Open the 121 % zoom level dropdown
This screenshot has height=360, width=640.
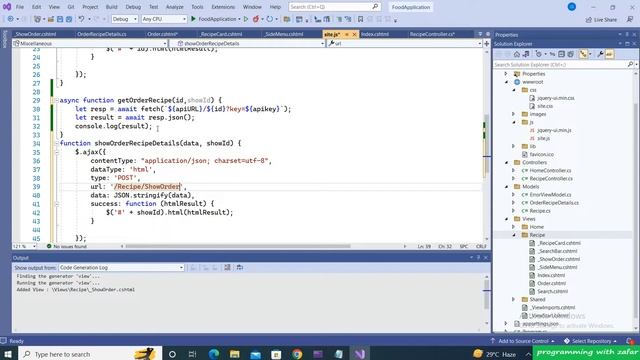point(24,247)
